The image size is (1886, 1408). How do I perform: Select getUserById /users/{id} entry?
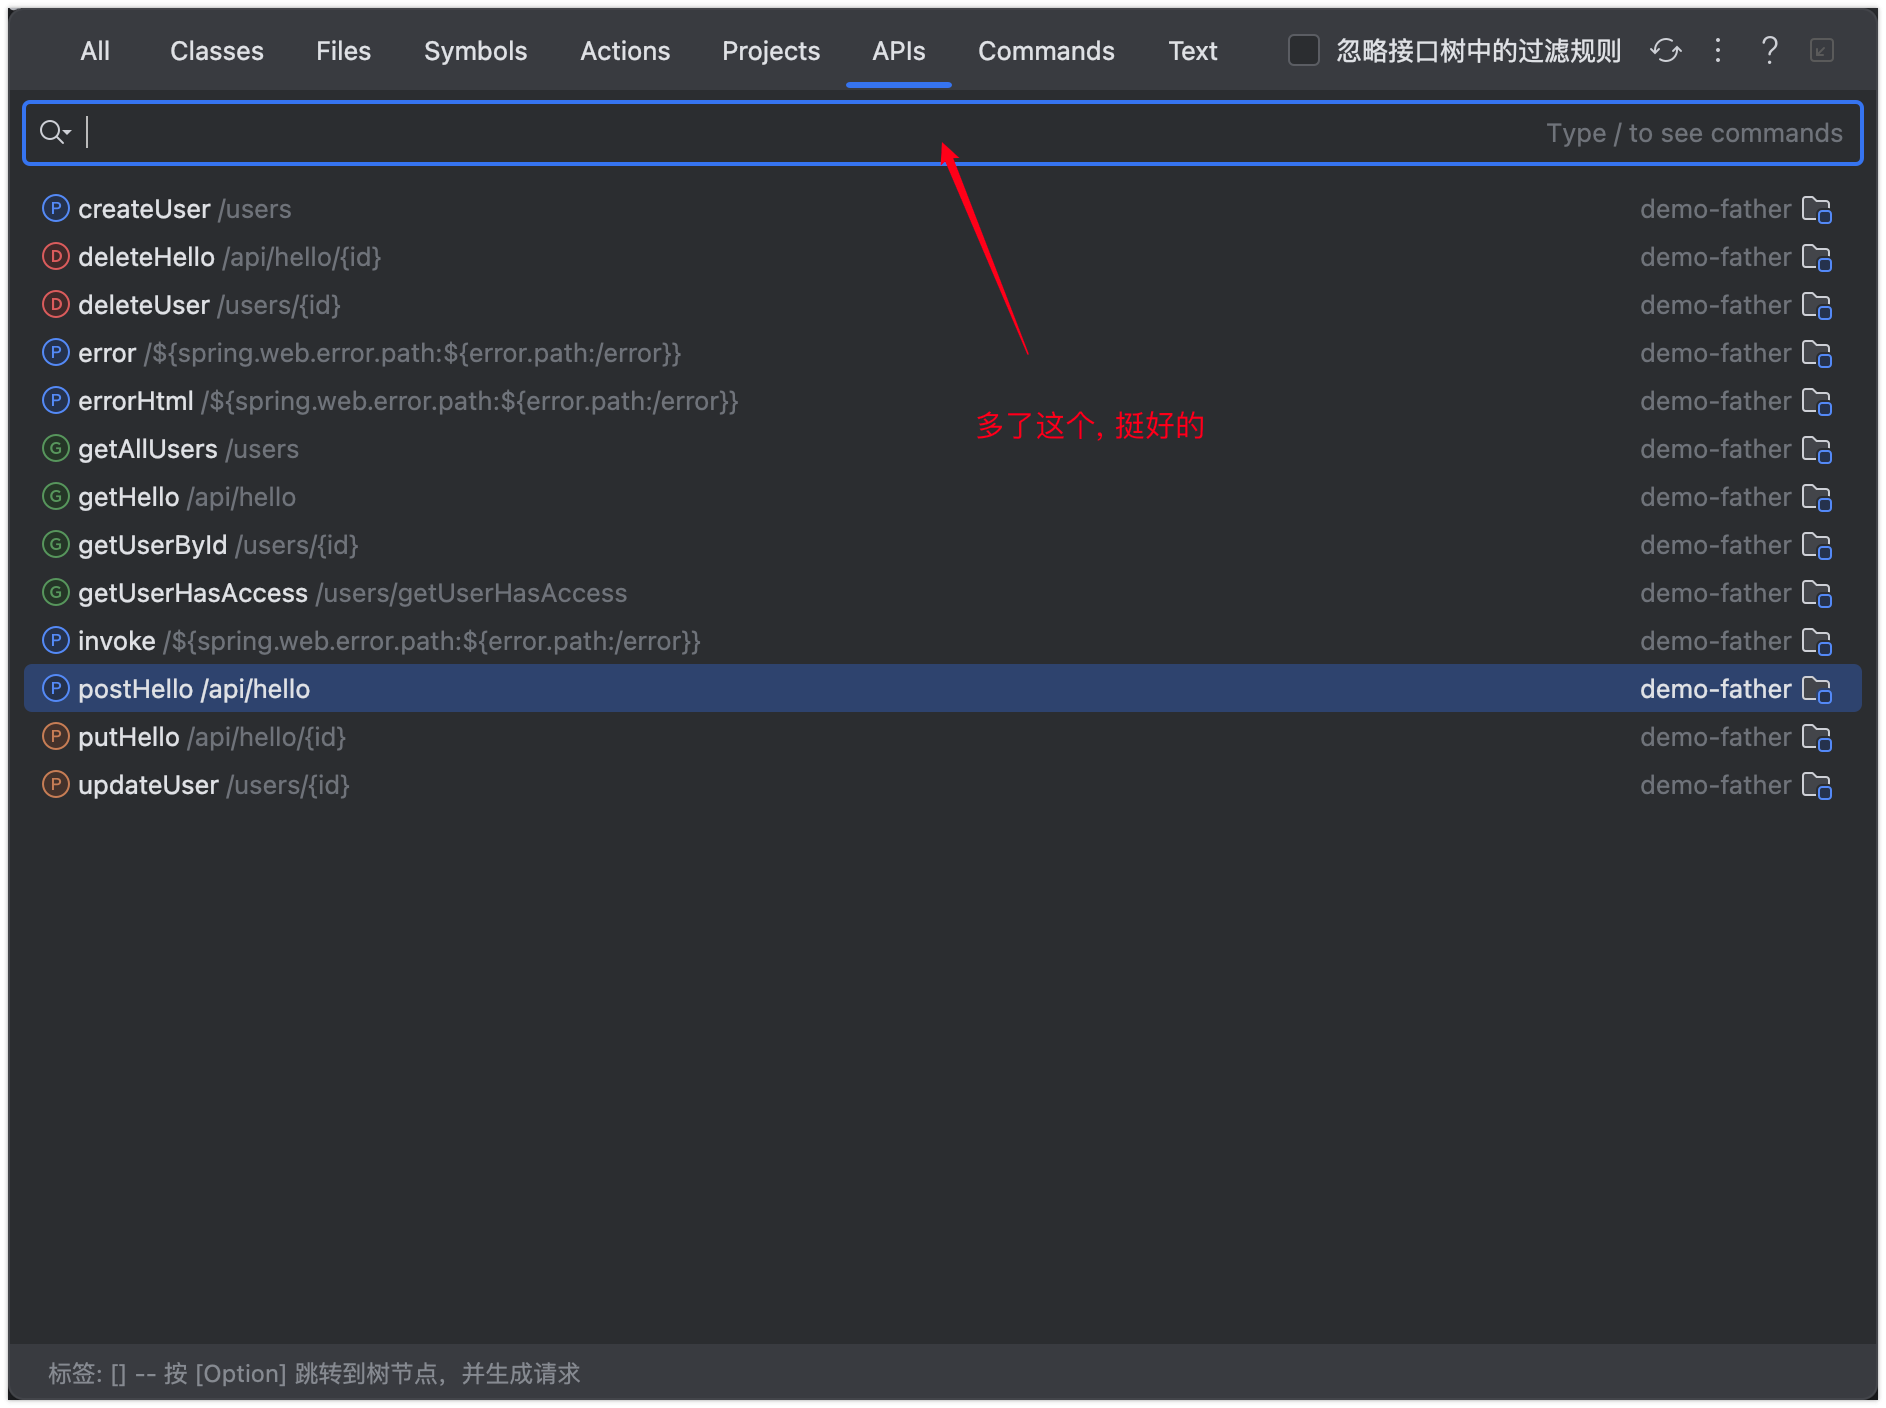943,545
